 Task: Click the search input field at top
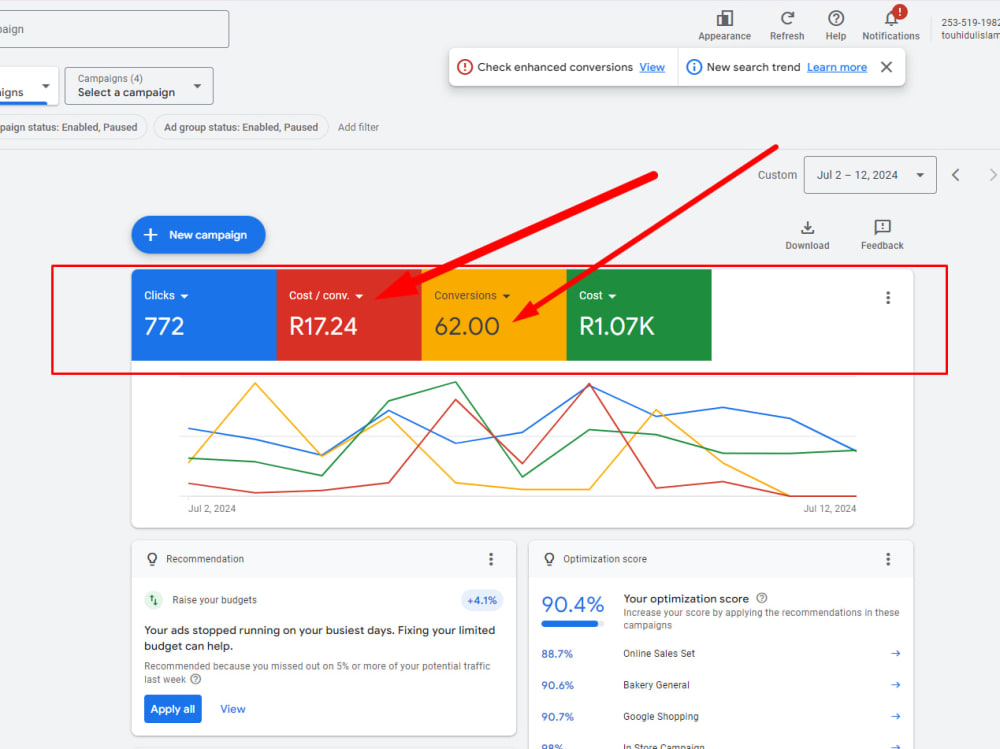112,29
